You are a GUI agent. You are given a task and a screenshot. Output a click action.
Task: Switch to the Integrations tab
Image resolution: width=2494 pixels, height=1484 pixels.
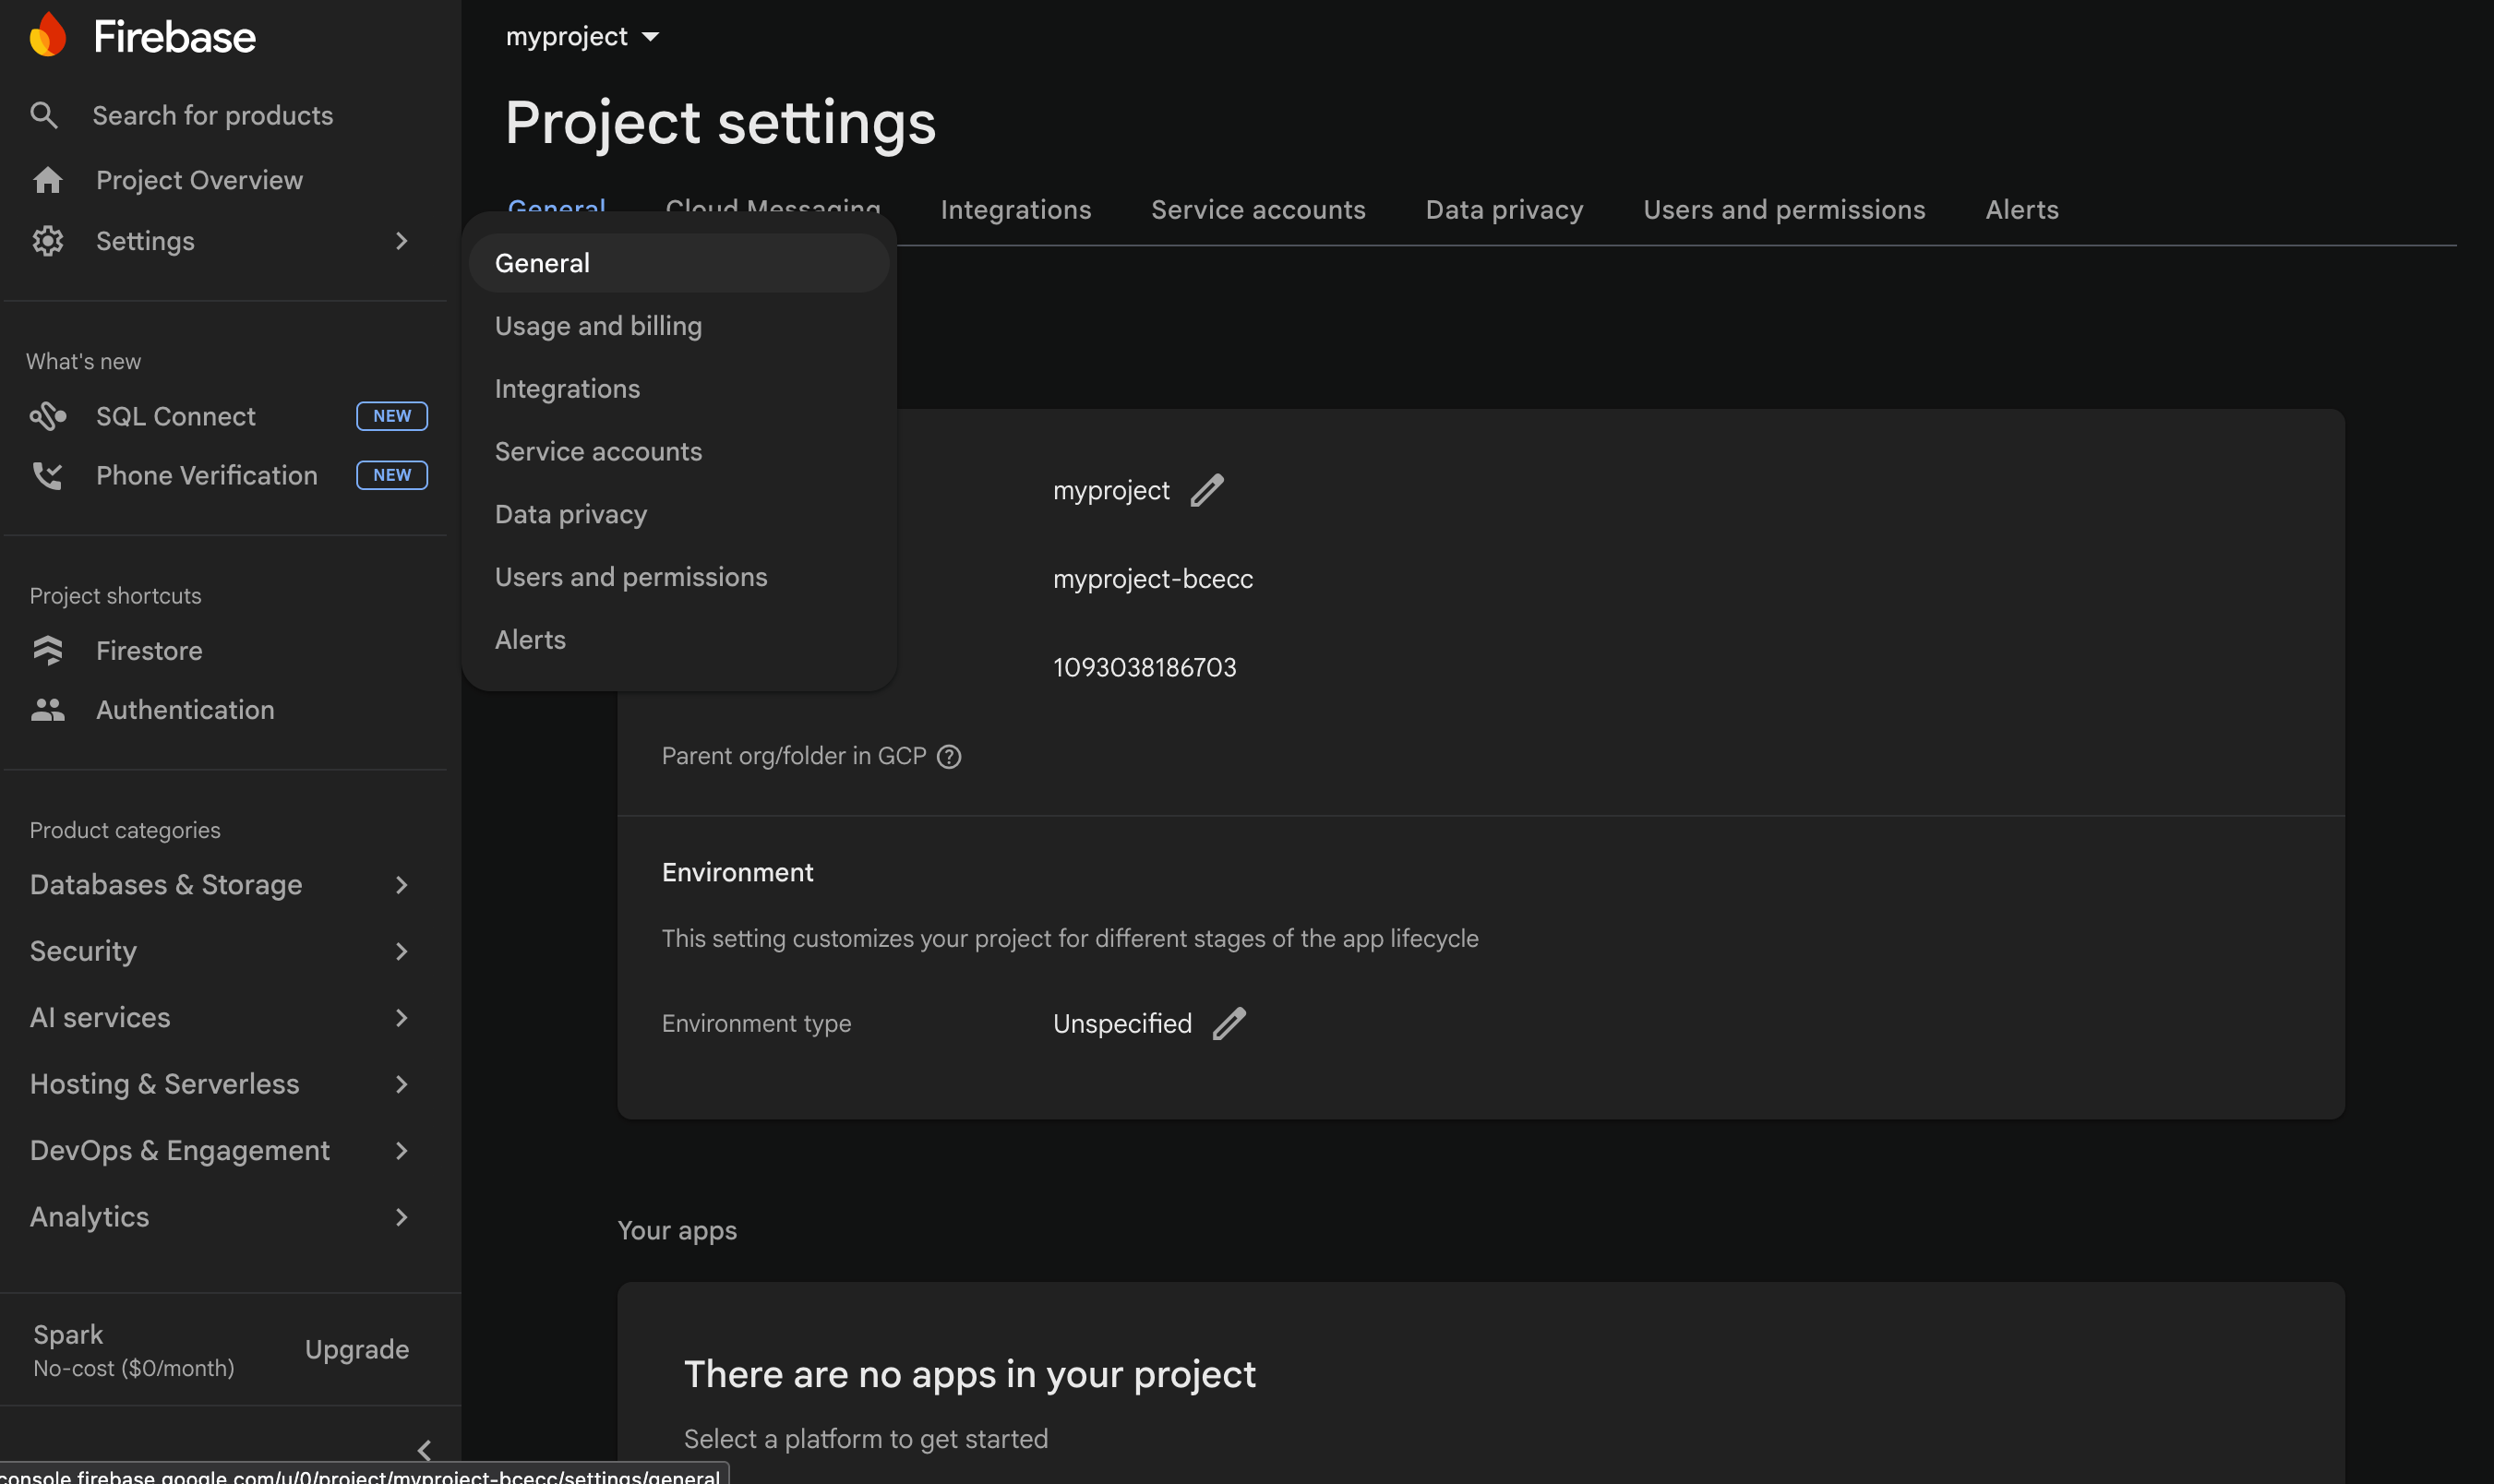click(1016, 210)
